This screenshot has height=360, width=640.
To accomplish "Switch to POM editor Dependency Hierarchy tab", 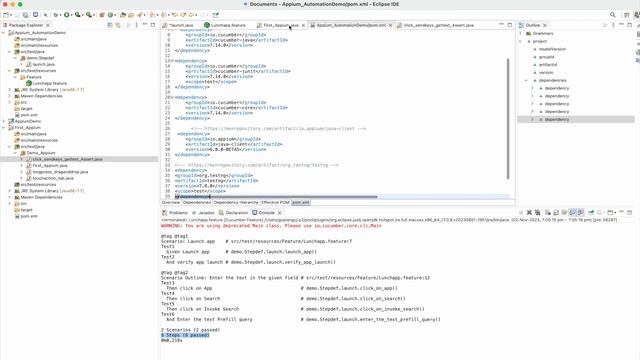I will pos(236,202).
